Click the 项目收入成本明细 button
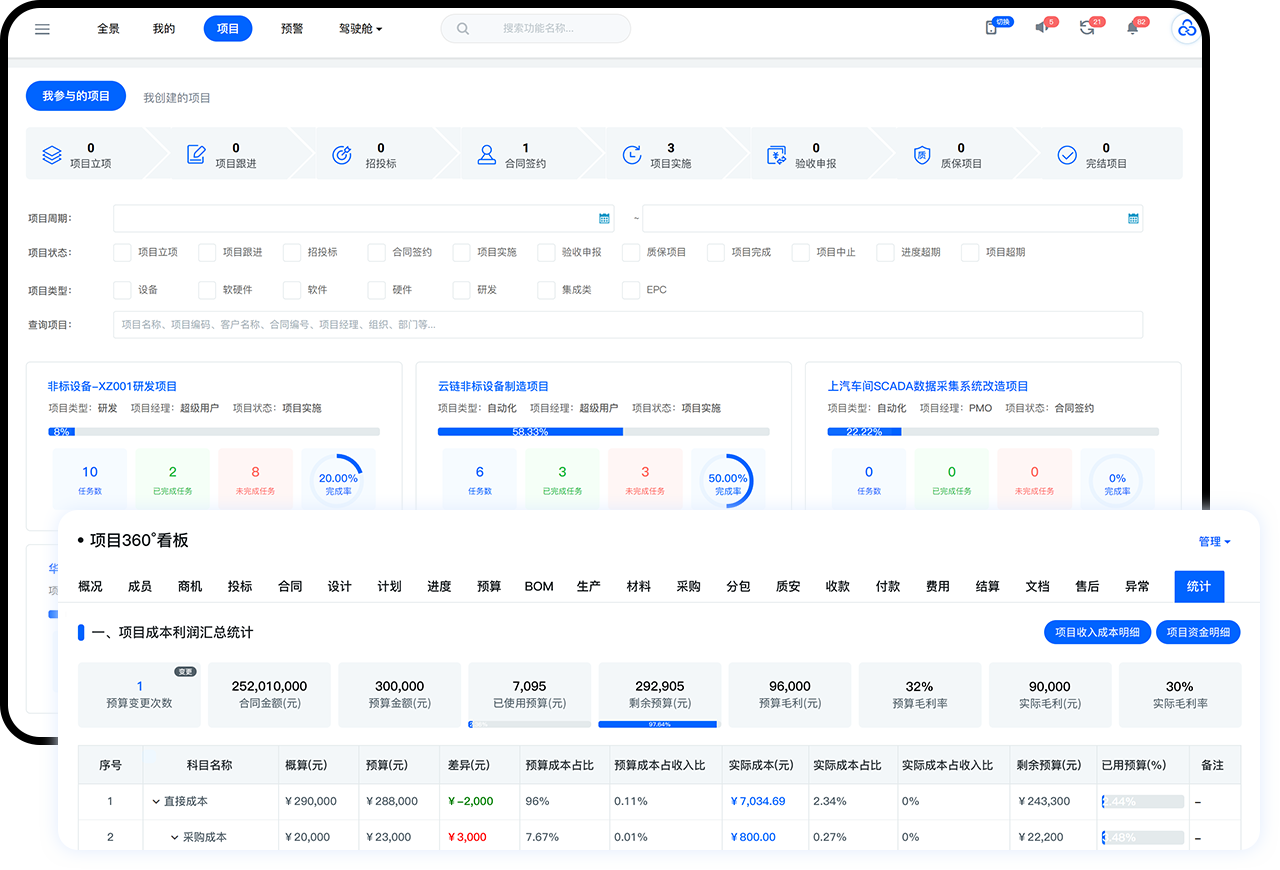This screenshot has height=870, width=1280. click(x=1097, y=632)
